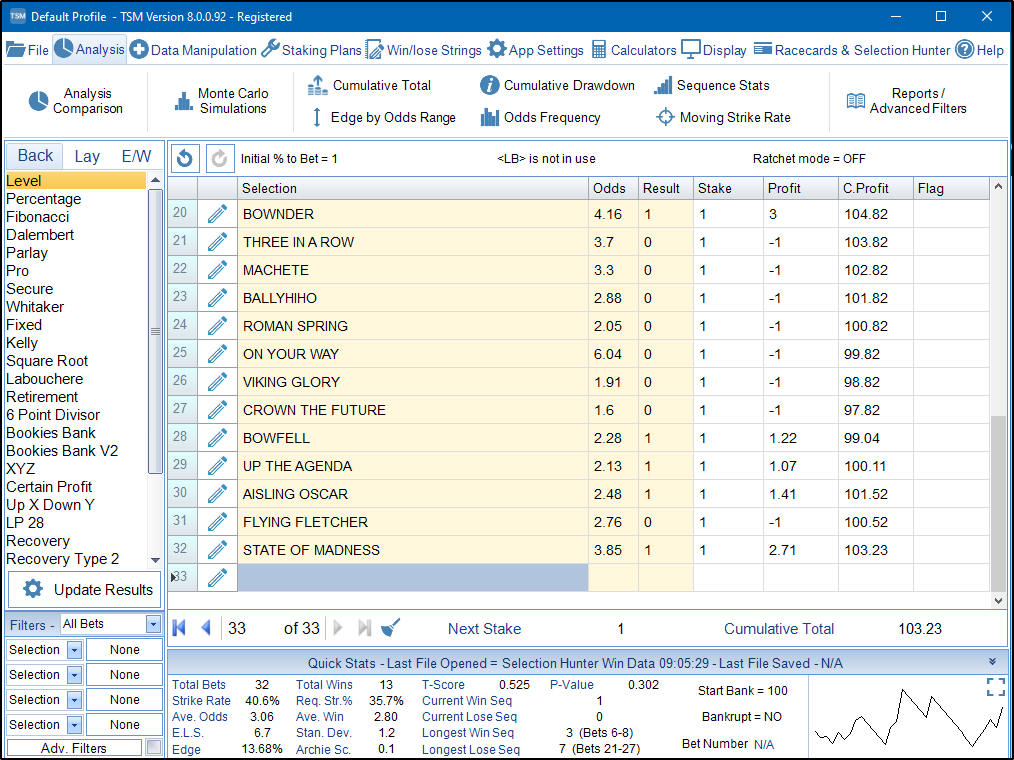Screen dimensions: 1014x760
Task: Click the results table vertical scrollbar
Action: click(x=998, y=500)
